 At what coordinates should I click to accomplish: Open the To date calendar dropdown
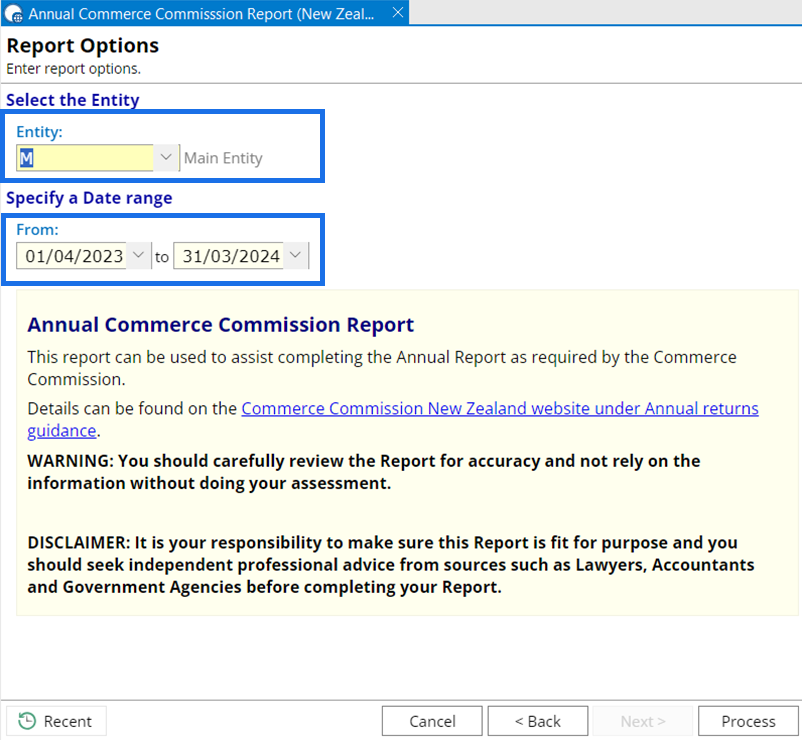coord(296,255)
